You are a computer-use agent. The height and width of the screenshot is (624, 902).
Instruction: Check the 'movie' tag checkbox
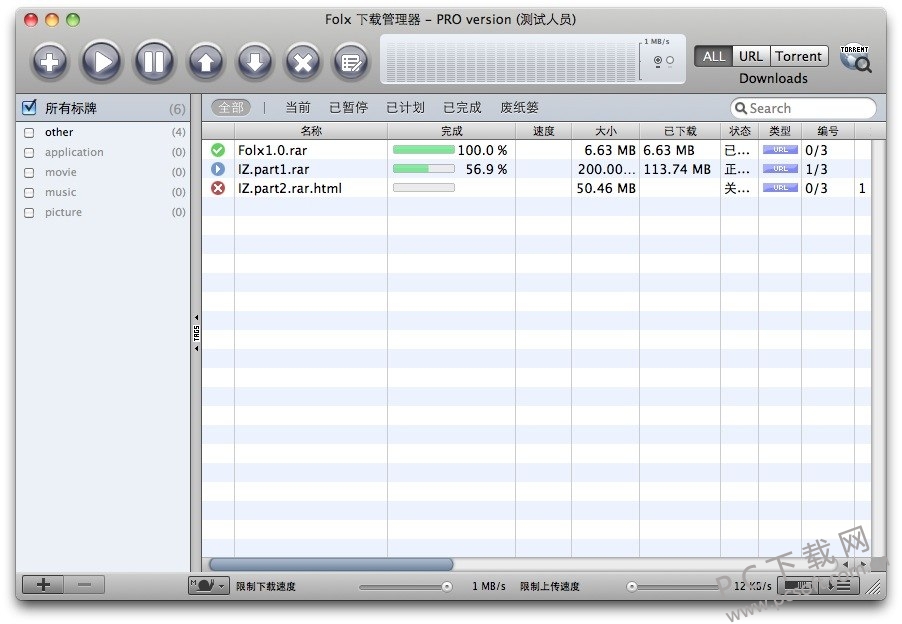29,173
